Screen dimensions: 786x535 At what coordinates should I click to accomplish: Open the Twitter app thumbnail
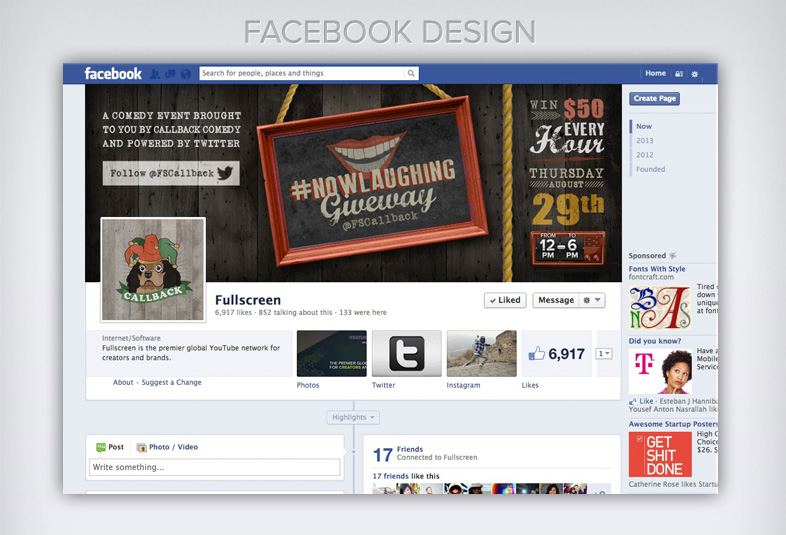[x=407, y=353]
